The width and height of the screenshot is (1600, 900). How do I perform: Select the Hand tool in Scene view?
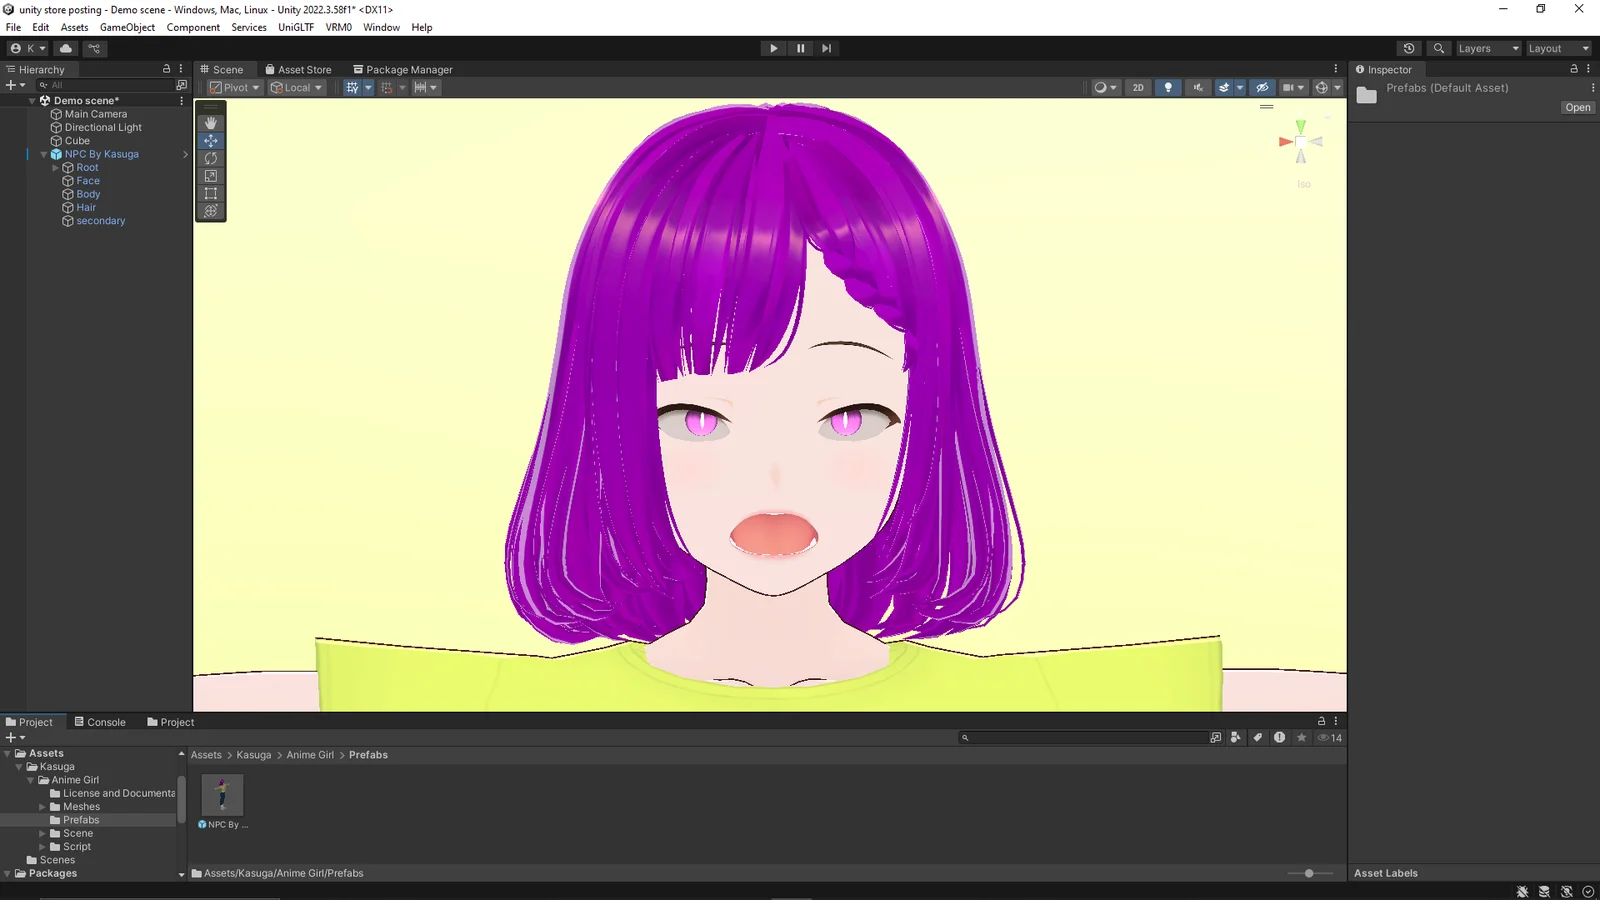tap(210, 122)
